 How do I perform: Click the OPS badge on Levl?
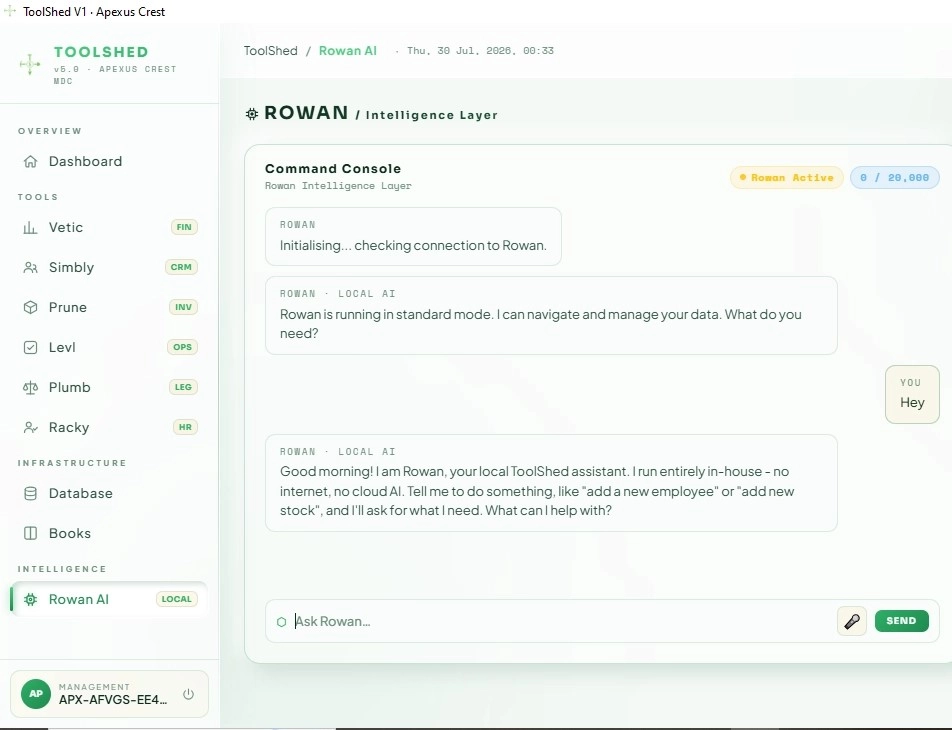[182, 347]
